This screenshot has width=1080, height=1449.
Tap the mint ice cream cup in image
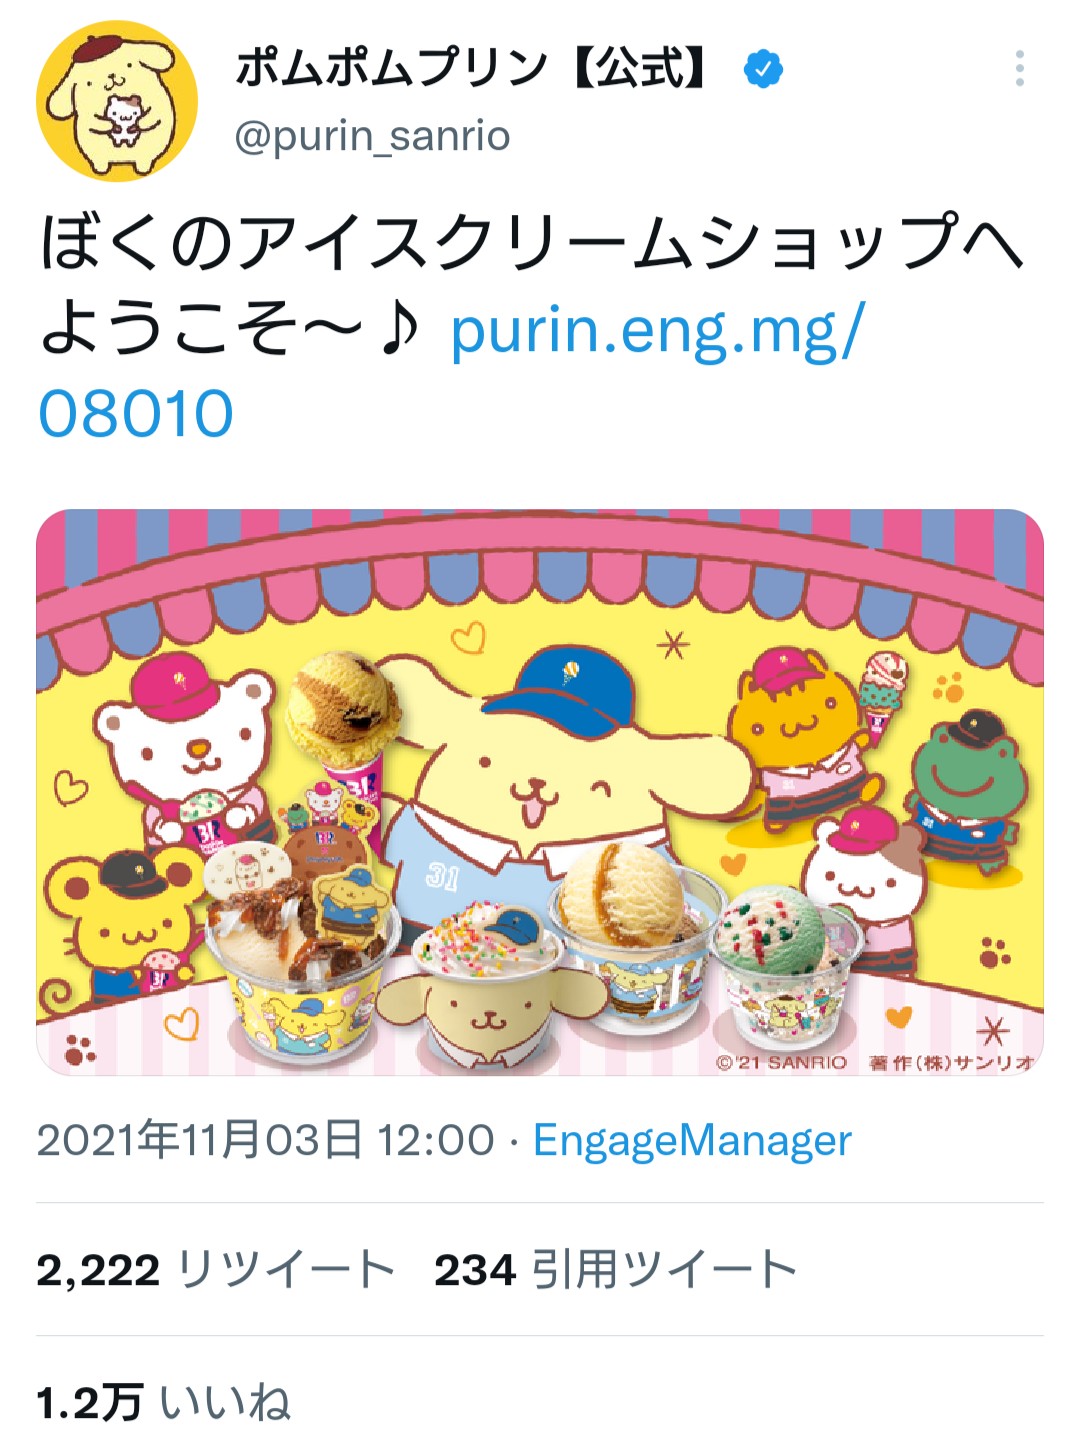(785, 960)
